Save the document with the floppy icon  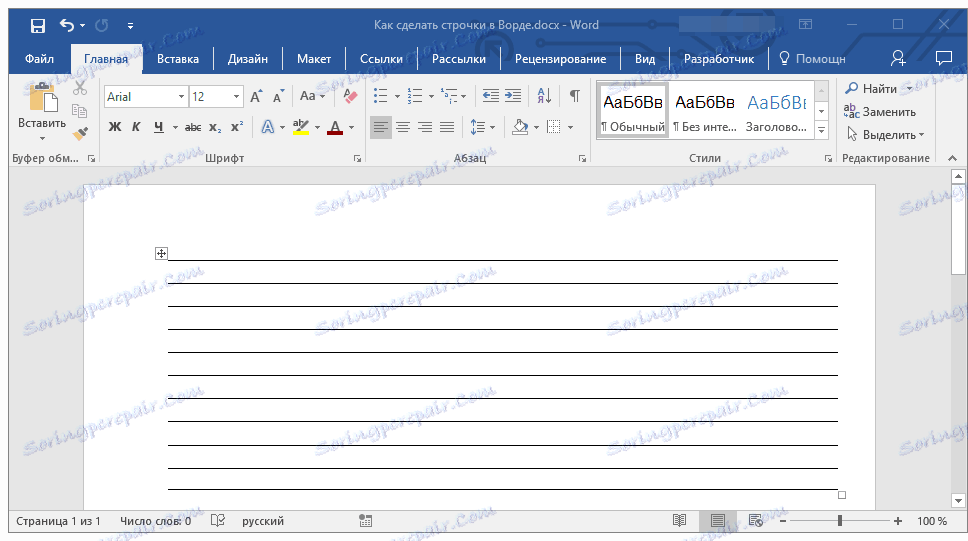coord(38,25)
